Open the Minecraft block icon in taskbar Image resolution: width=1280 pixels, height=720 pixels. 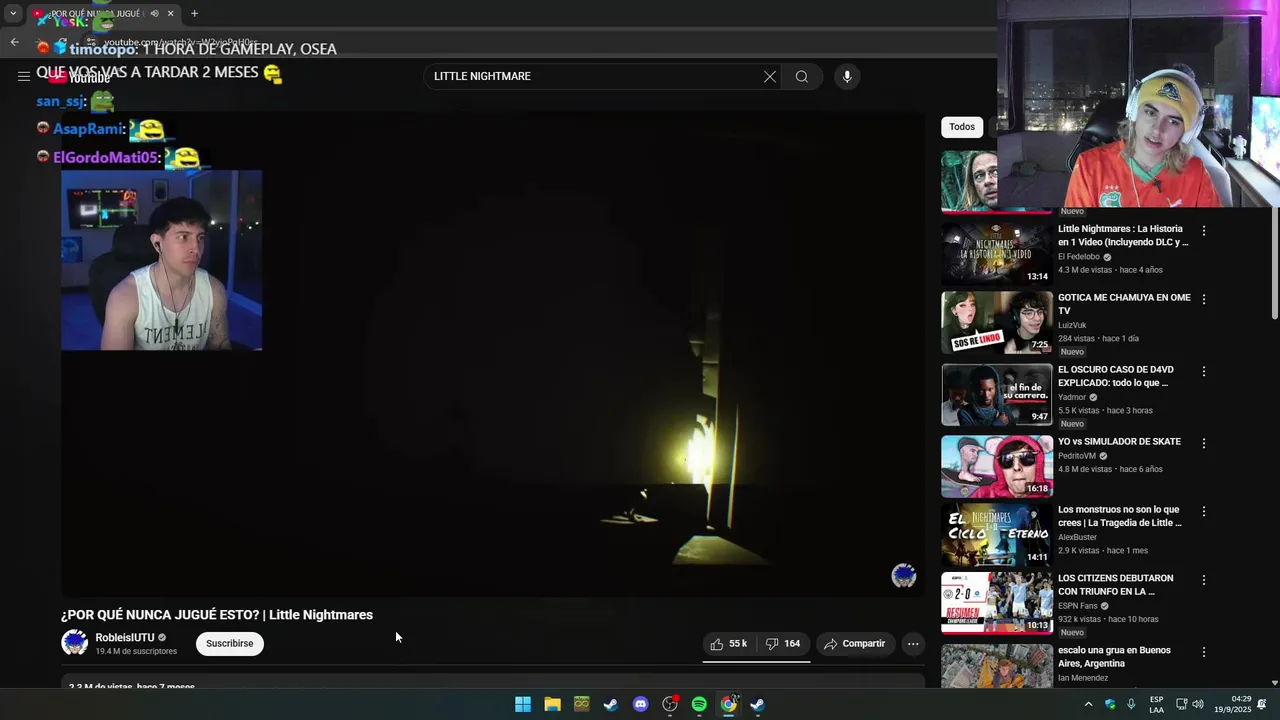tap(582, 704)
